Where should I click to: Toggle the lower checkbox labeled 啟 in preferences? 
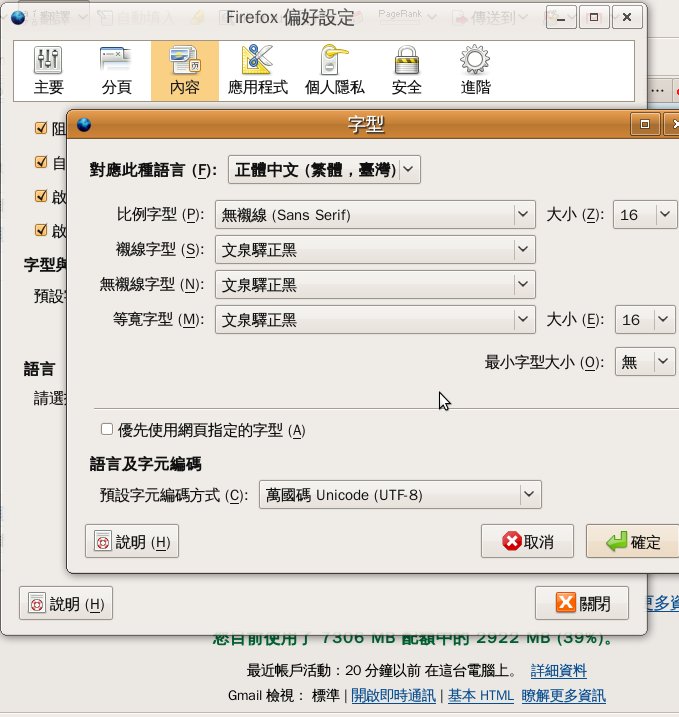coord(41,230)
